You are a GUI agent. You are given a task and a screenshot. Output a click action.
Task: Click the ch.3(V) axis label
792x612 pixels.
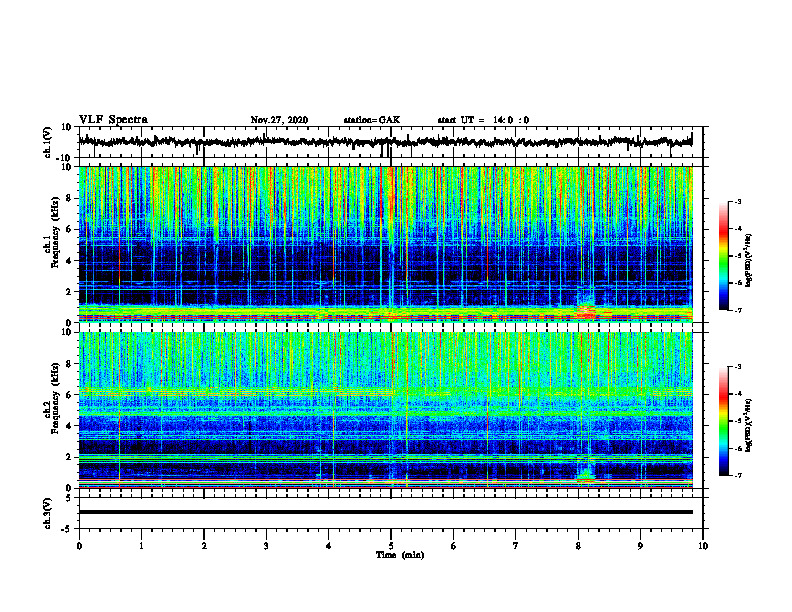tap(48, 514)
